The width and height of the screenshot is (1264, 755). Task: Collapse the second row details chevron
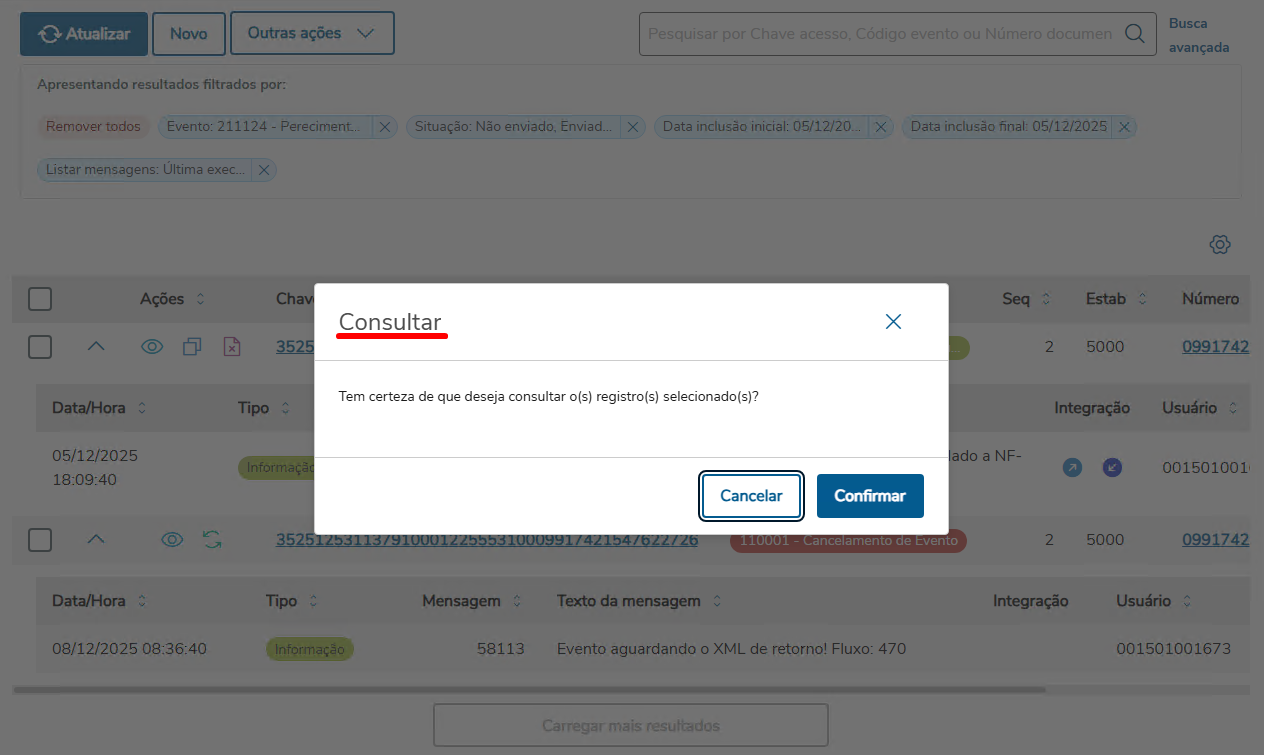tap(95, 539)
